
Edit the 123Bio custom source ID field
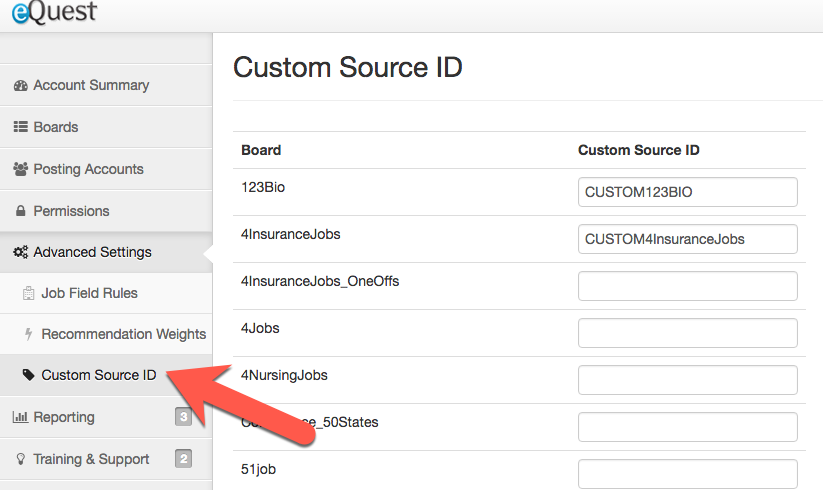coord(688,192)
